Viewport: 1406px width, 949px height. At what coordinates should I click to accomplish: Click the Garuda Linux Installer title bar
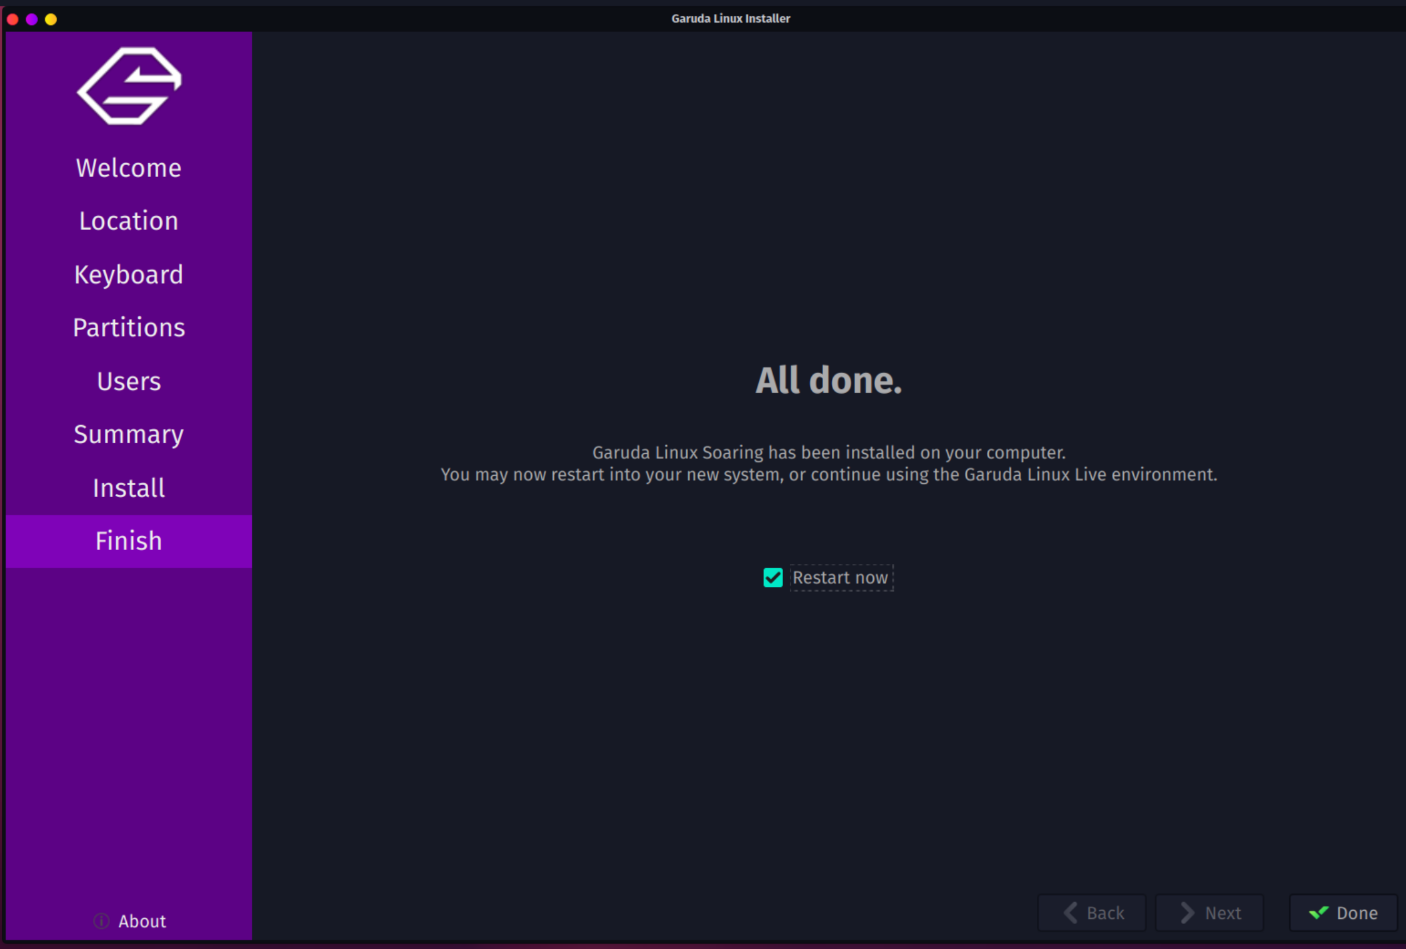click(730, 18)
